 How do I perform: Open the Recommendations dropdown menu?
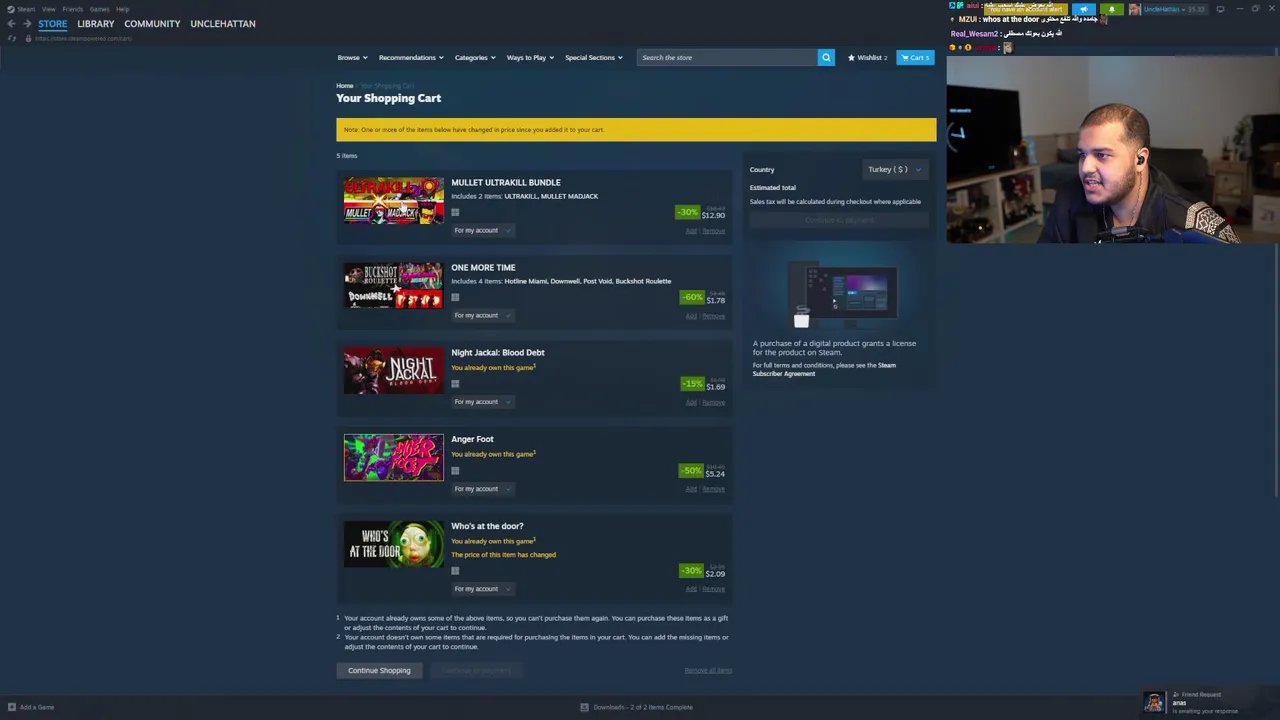coord(411,57)
